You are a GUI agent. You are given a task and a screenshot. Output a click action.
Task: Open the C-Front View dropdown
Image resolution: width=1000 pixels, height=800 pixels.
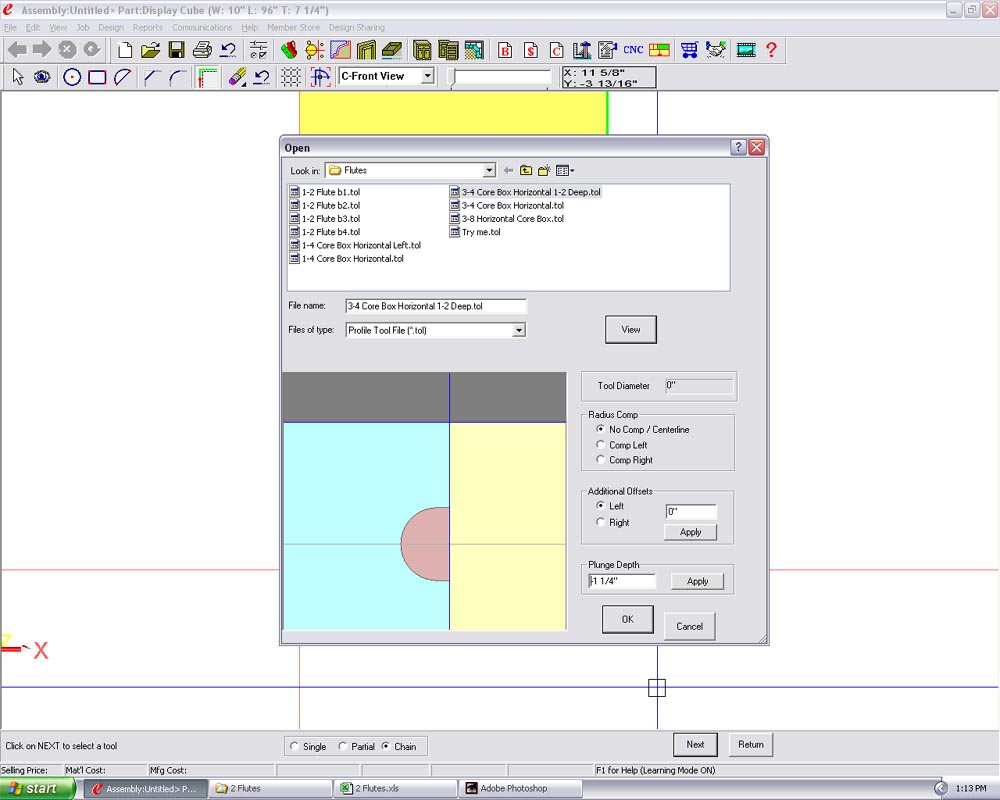point(428,76)
